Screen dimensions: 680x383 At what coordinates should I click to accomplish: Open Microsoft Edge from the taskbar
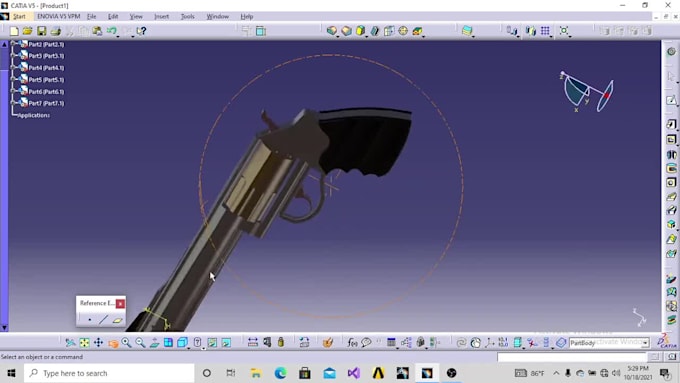click(x=280, y=373)
